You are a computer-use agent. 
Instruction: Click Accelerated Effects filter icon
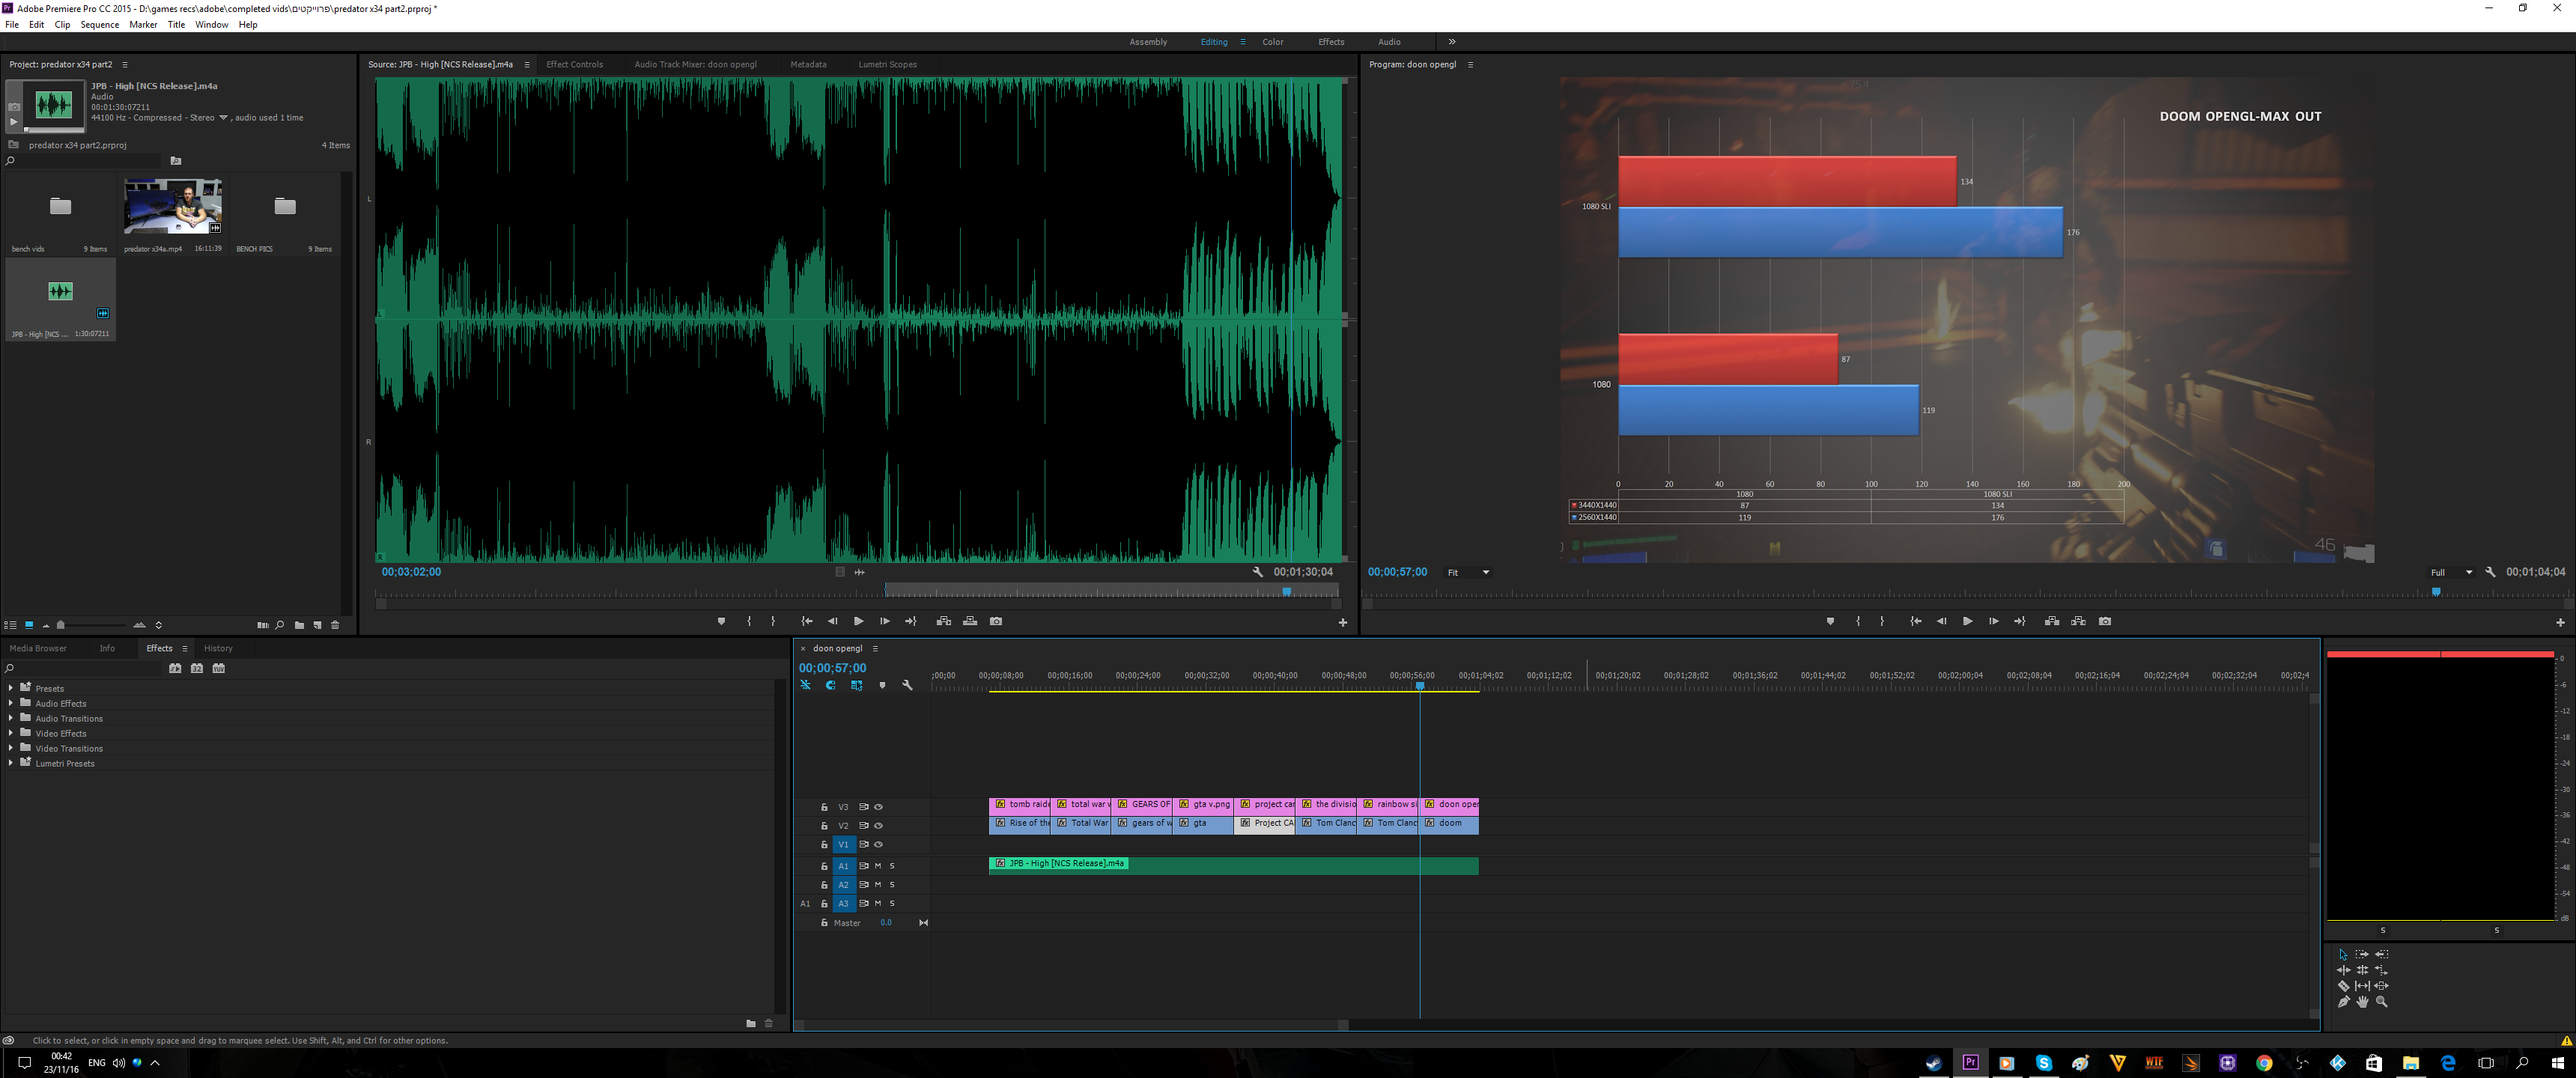coord(175,668)
